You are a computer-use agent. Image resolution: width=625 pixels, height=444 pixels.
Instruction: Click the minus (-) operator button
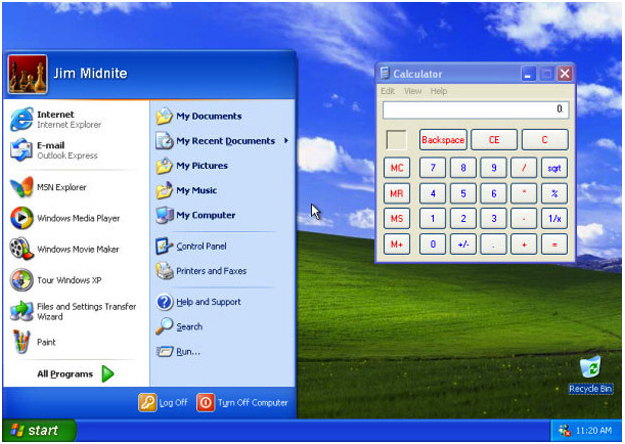point(524,218)
